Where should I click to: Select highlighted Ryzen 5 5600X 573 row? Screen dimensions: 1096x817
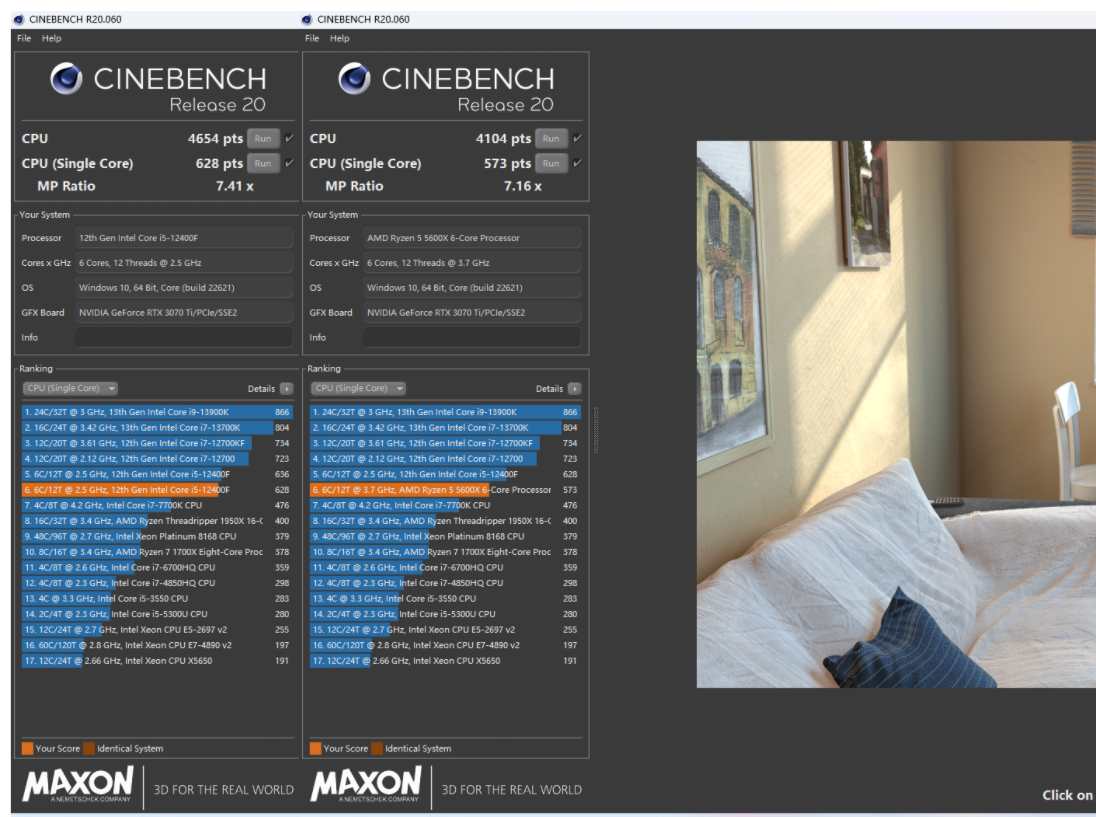click(x=445, y=490)
